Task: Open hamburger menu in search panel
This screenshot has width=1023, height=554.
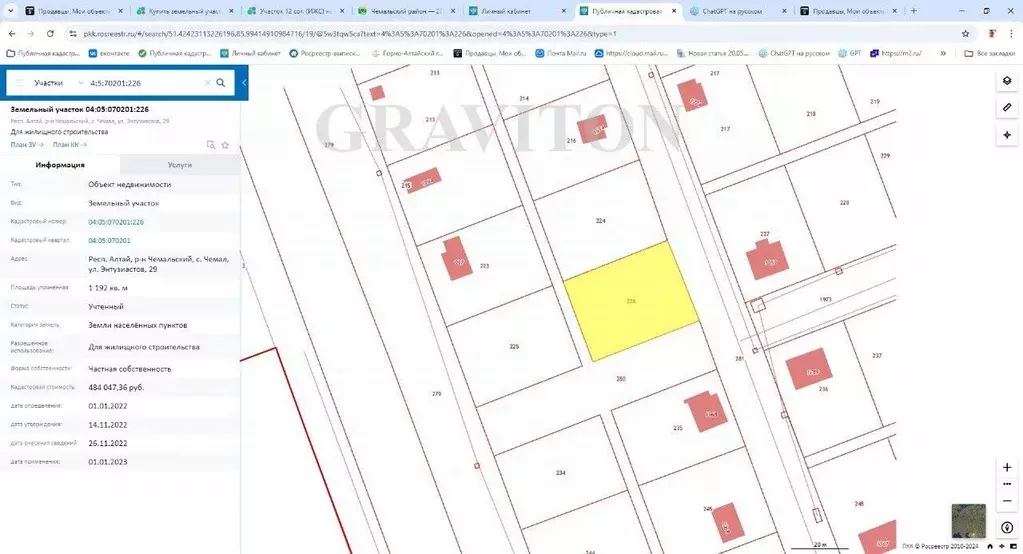Action: (x=20, y=83)
